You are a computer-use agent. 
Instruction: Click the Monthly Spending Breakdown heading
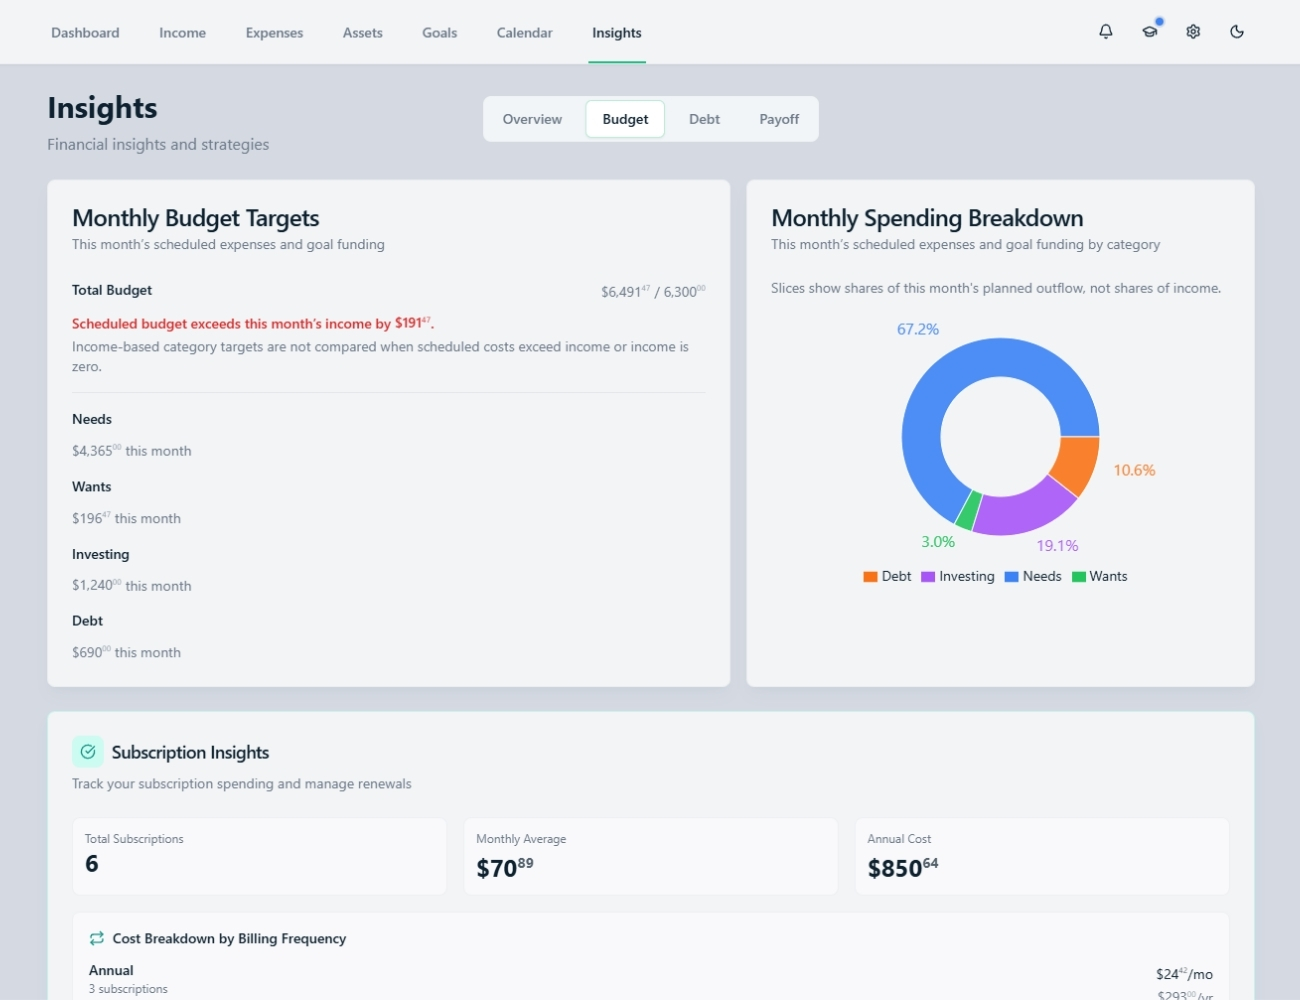point(927,218)
